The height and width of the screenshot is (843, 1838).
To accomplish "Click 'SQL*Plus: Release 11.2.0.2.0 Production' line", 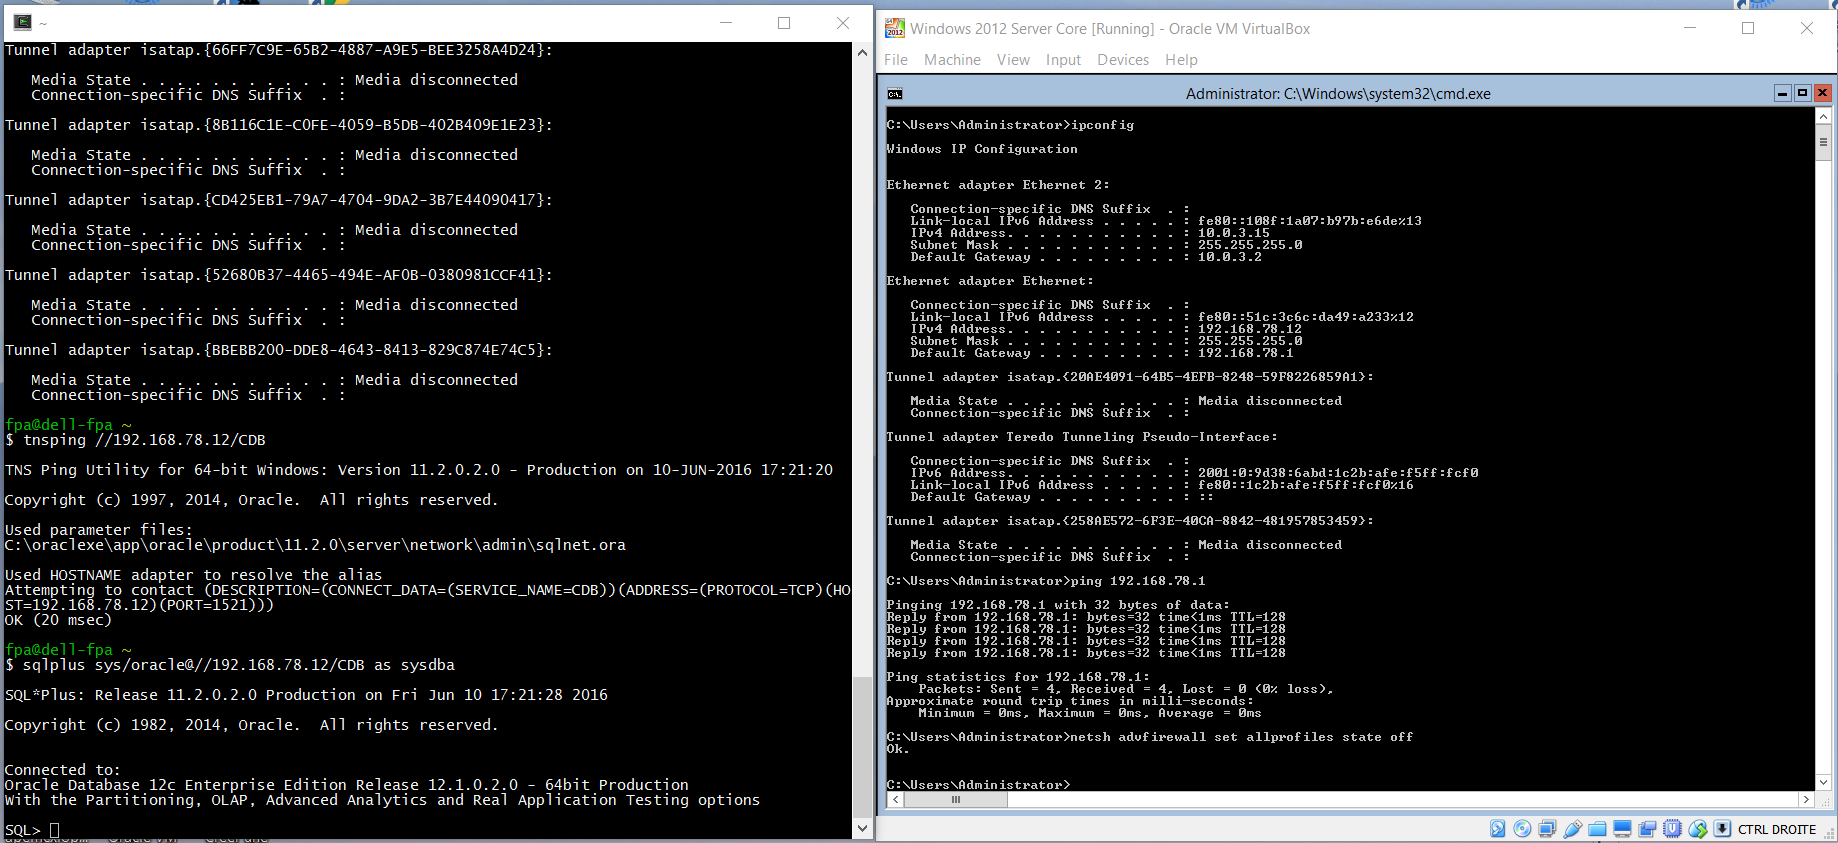I will pos(306,695).
